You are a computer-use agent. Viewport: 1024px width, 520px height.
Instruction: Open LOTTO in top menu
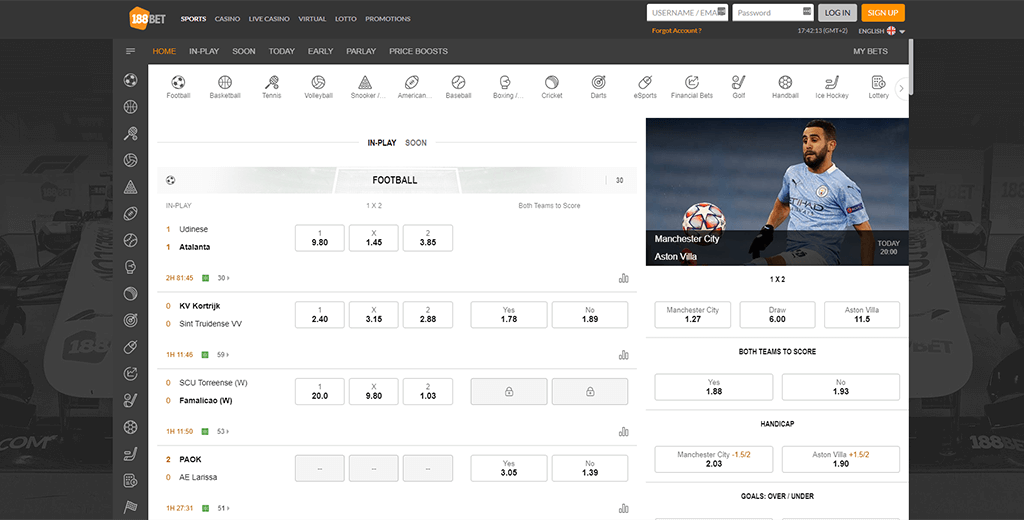click(x=346, y=19)
